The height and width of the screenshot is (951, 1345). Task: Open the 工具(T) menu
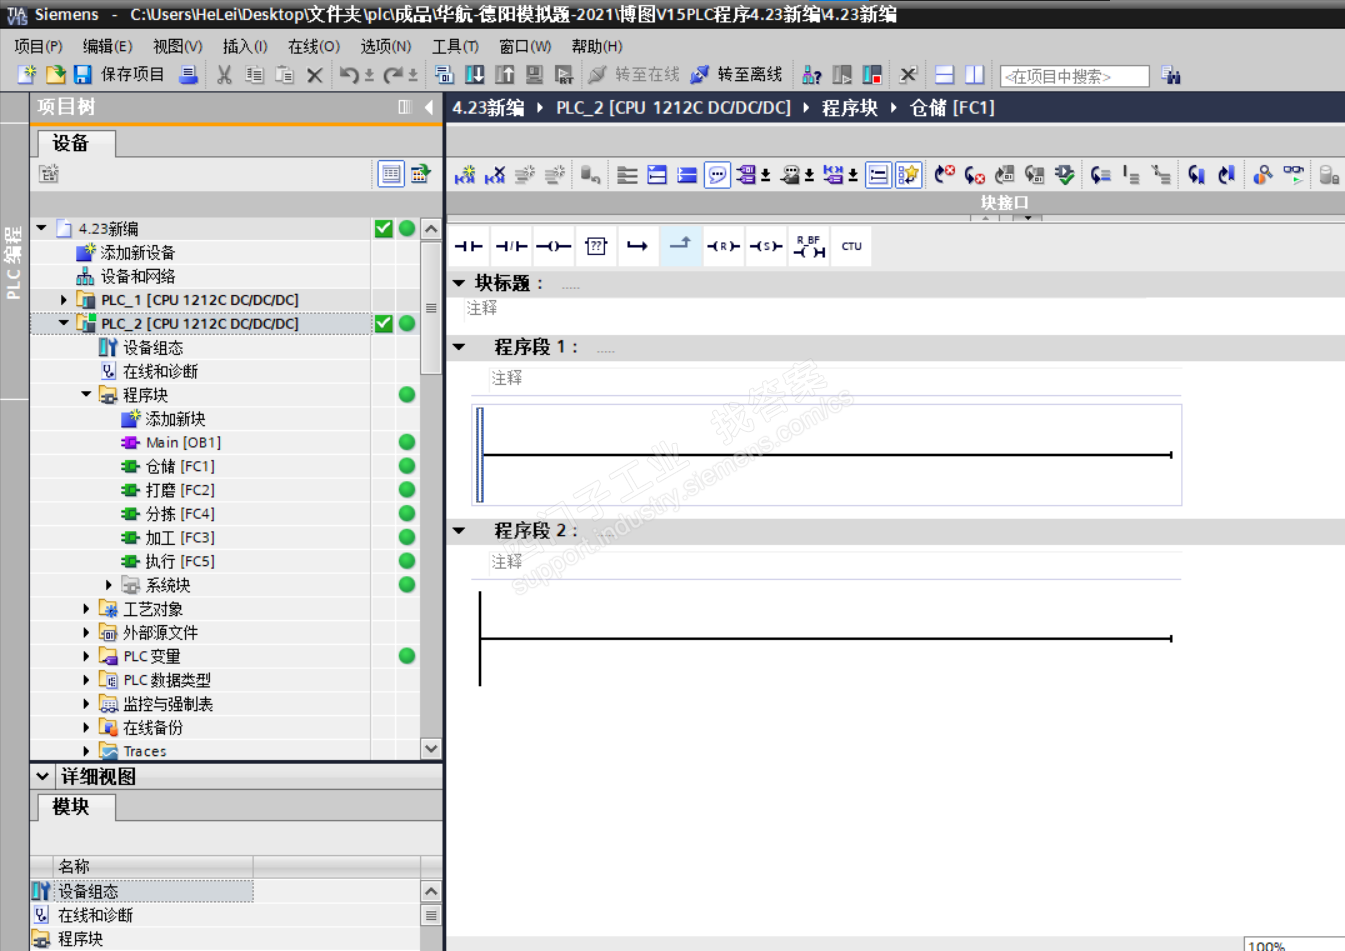click(455, 46)
